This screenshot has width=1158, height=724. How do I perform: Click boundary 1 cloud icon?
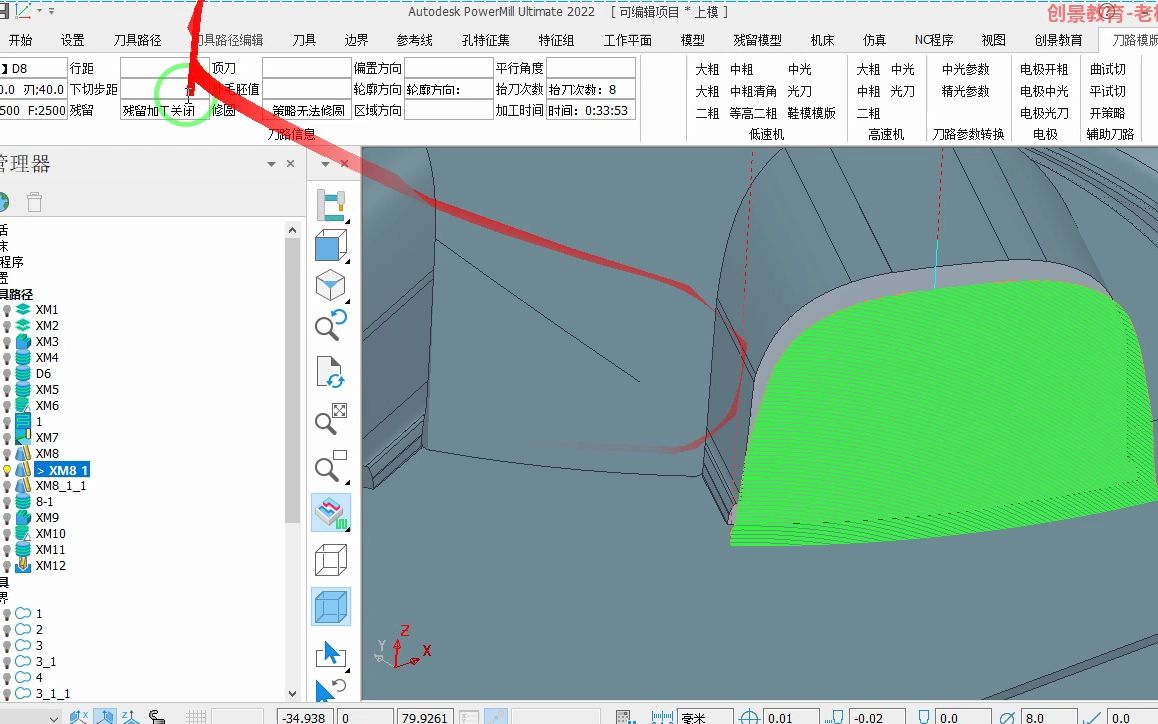click(x=23, y=613)
